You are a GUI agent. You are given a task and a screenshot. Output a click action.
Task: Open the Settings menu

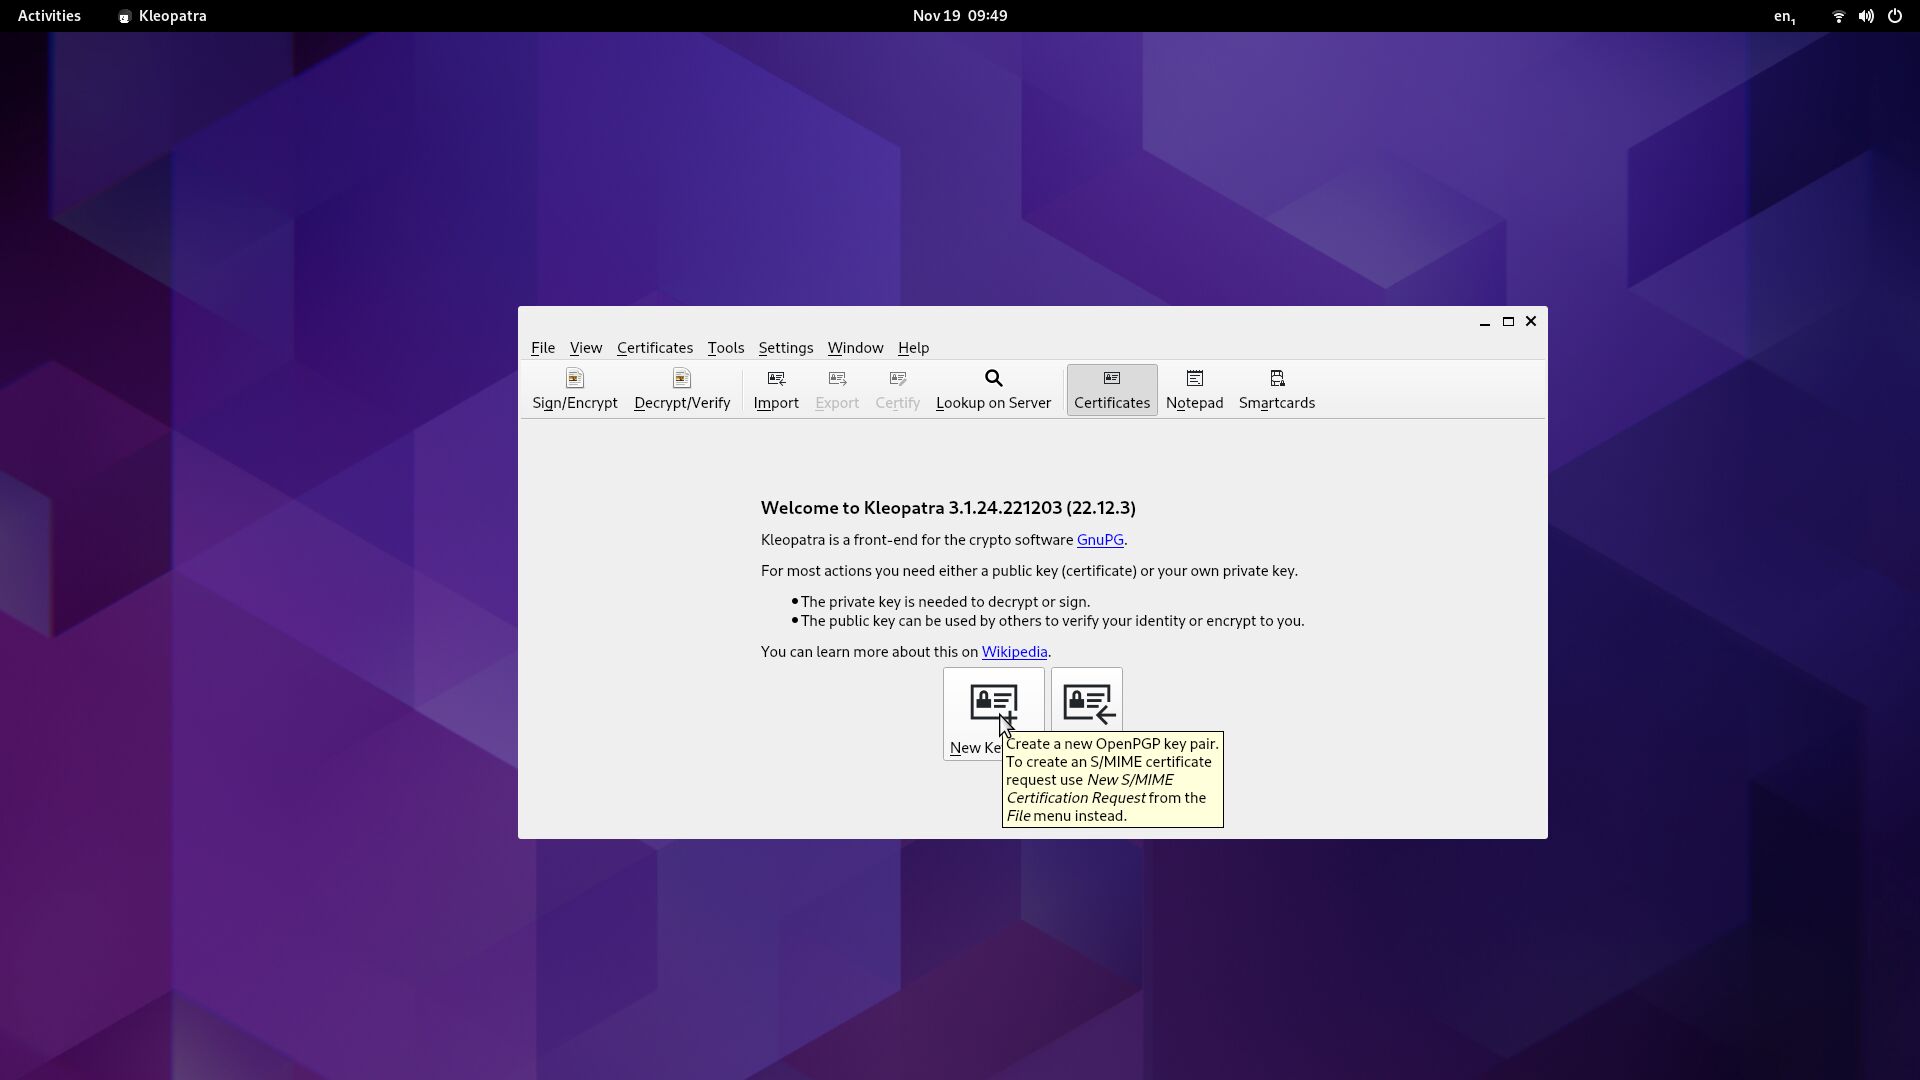[x=785, y=347]
